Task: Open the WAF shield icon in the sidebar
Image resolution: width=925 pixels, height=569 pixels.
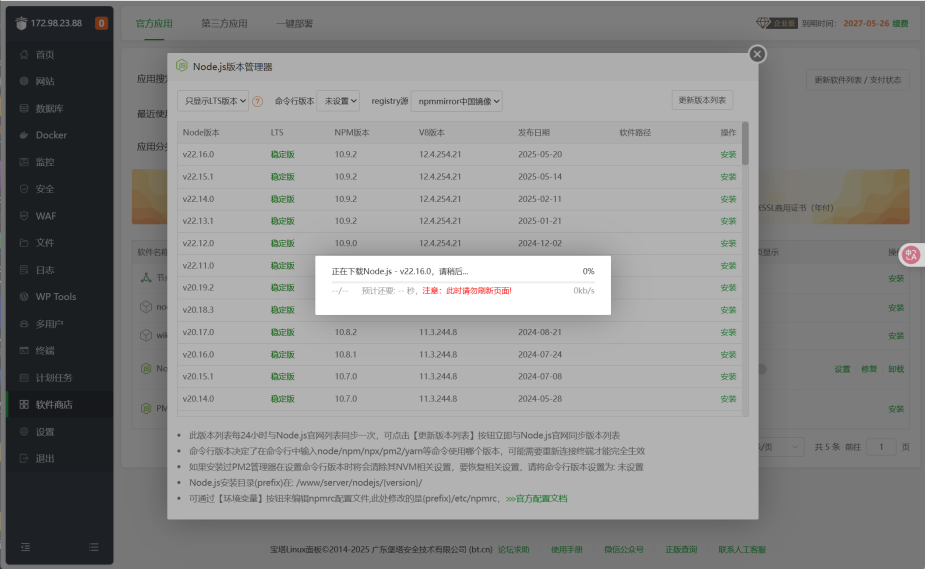Action: 24,216
